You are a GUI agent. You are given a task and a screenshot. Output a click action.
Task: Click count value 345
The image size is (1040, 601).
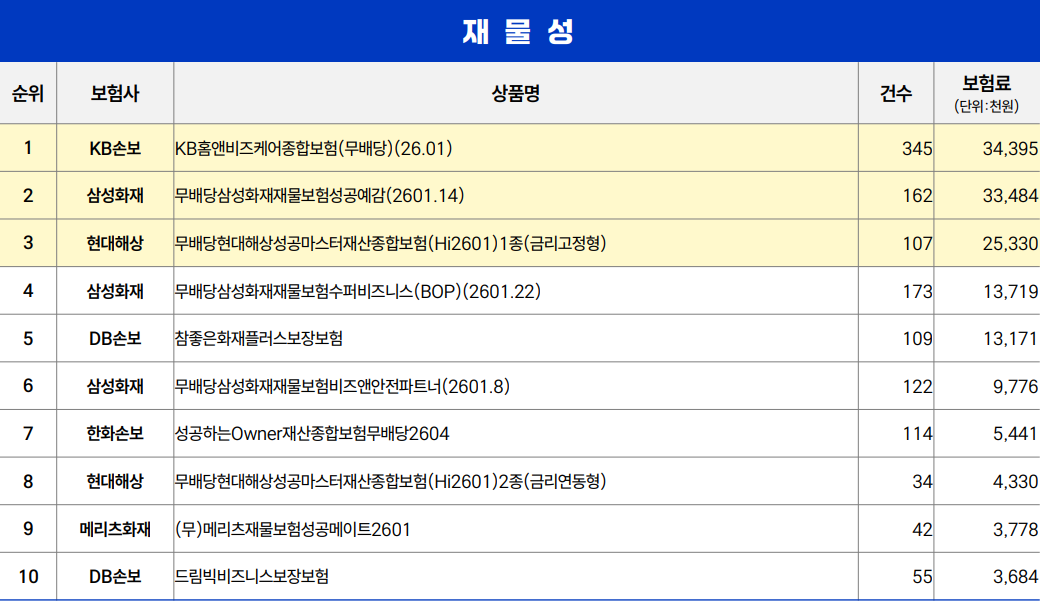point(917,149)
